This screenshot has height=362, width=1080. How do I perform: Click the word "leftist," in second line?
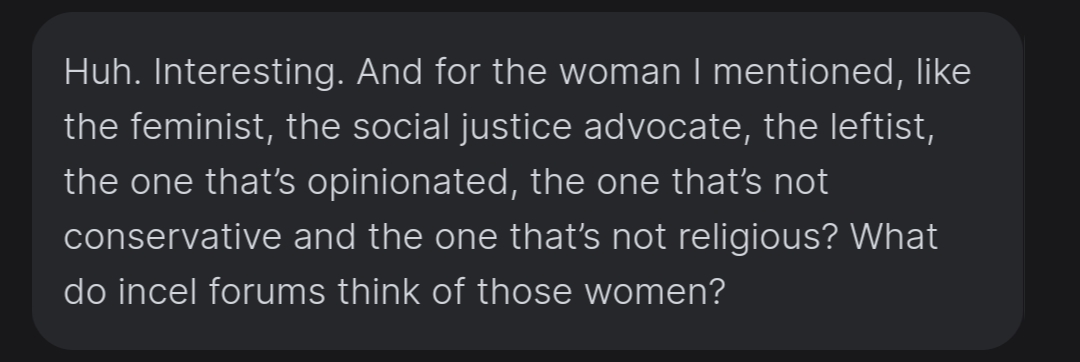(x=883, y=127)
